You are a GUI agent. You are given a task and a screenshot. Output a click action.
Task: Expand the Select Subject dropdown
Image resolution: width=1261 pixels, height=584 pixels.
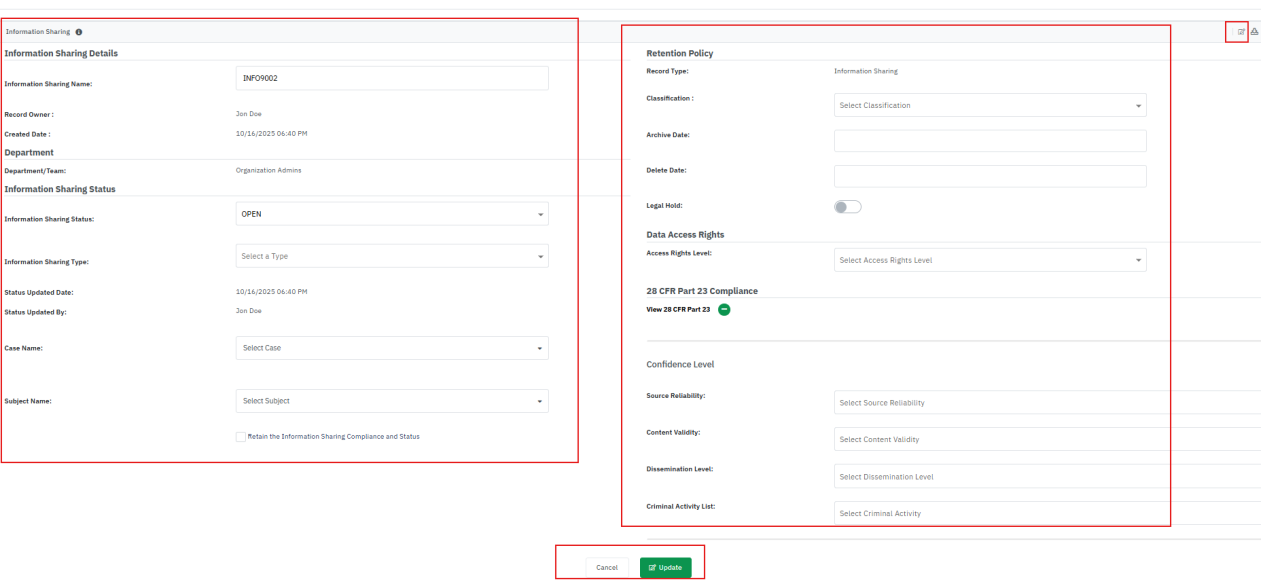pyautogui.click(x=392, y=401)
